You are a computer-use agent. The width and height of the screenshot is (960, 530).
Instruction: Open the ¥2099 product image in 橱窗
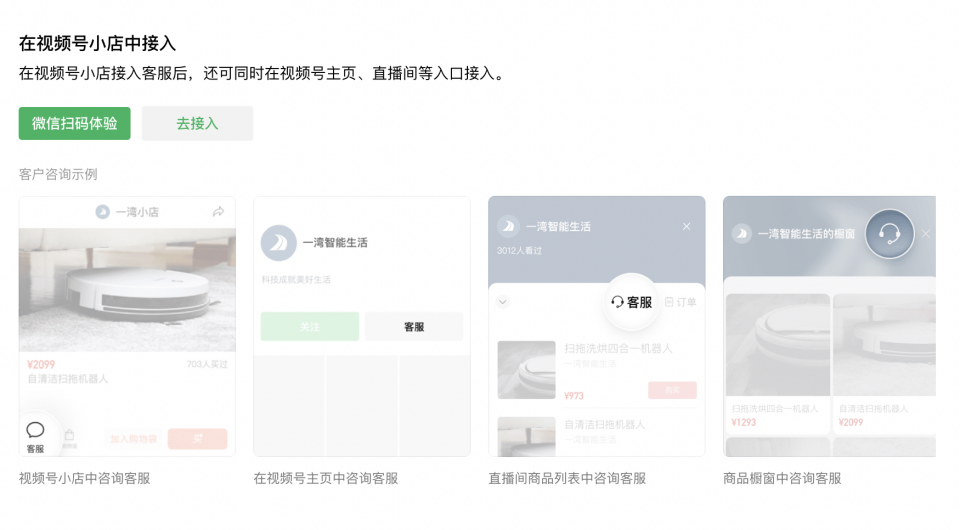tap(884, 345)
